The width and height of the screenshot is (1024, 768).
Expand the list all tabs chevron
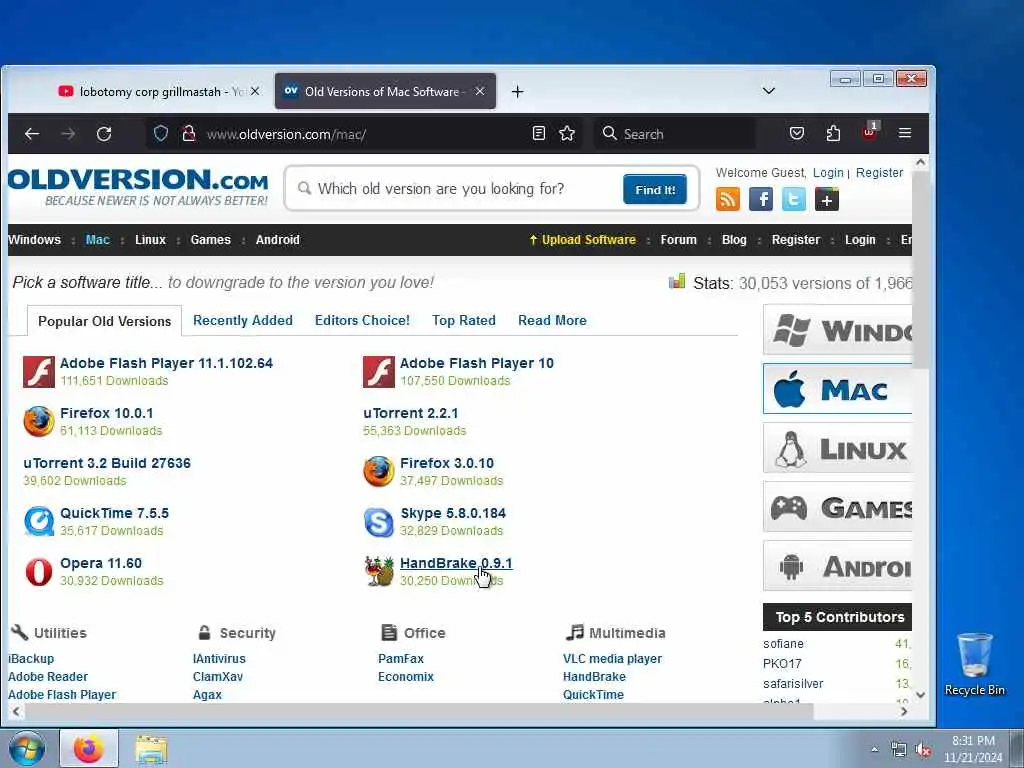(769, 91)
